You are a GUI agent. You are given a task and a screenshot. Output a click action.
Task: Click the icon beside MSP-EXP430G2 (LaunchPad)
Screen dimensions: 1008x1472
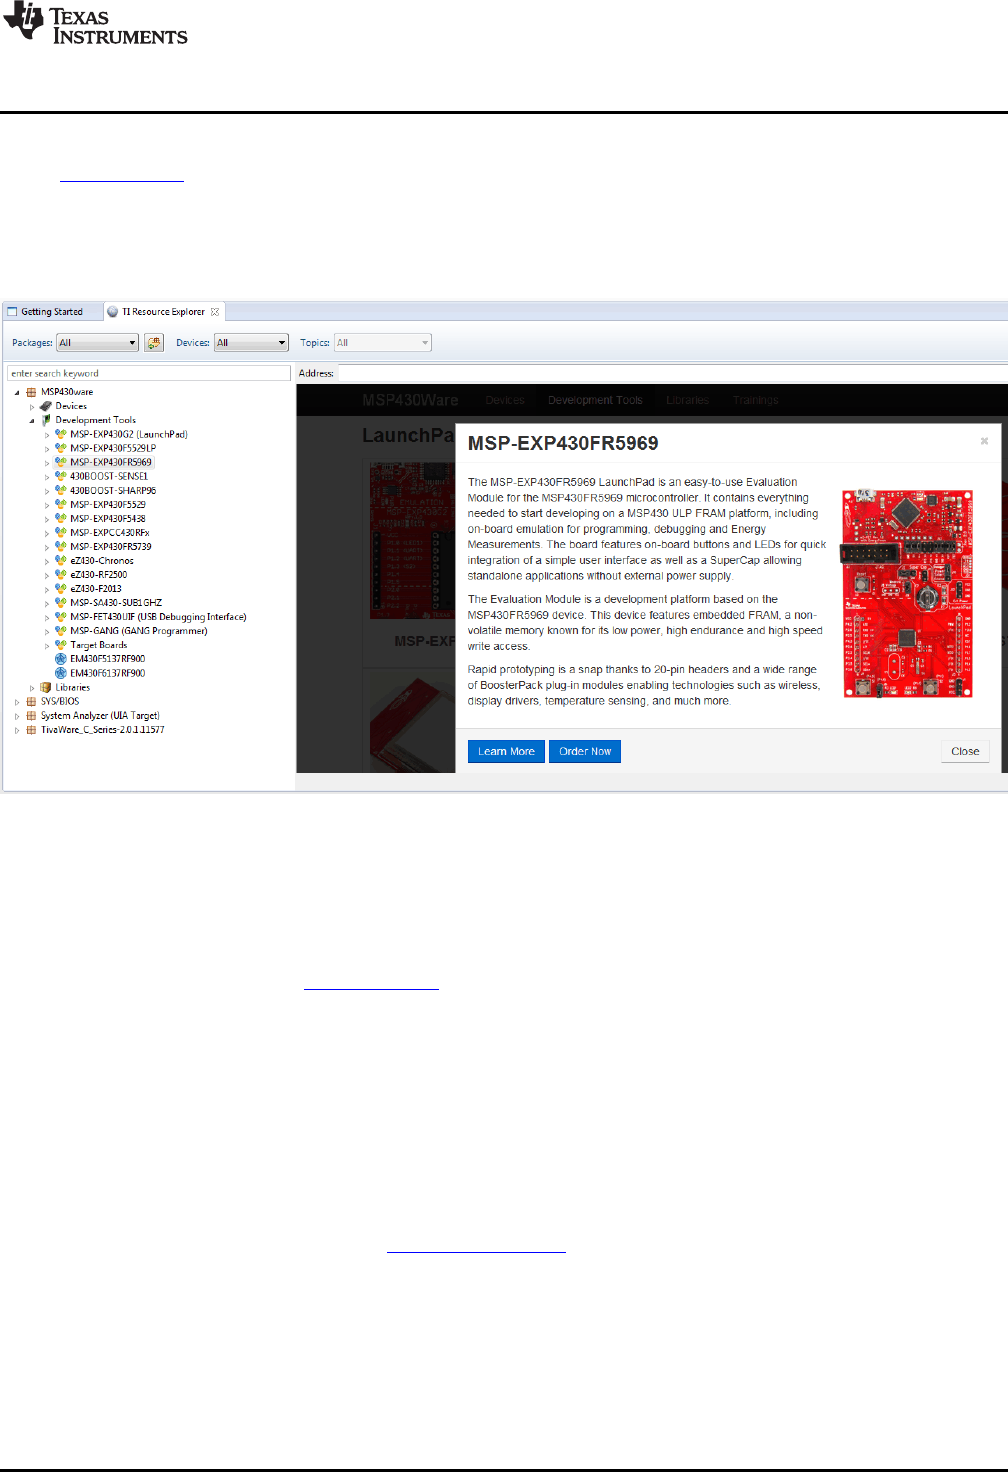pos(61,434)
